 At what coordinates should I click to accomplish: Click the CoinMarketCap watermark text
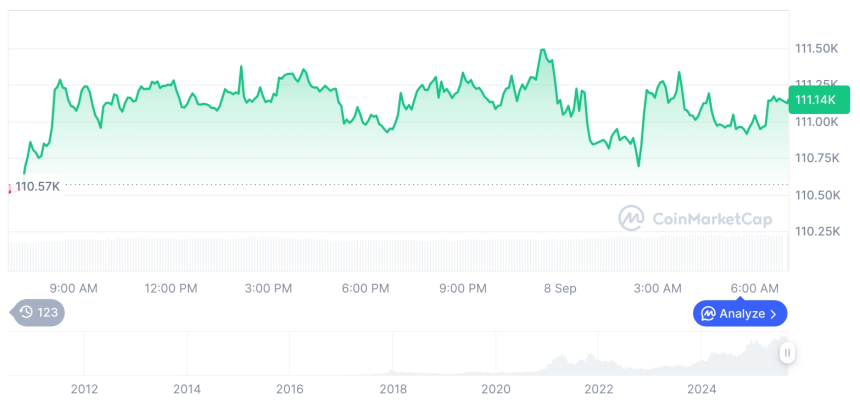coord(712,218)
